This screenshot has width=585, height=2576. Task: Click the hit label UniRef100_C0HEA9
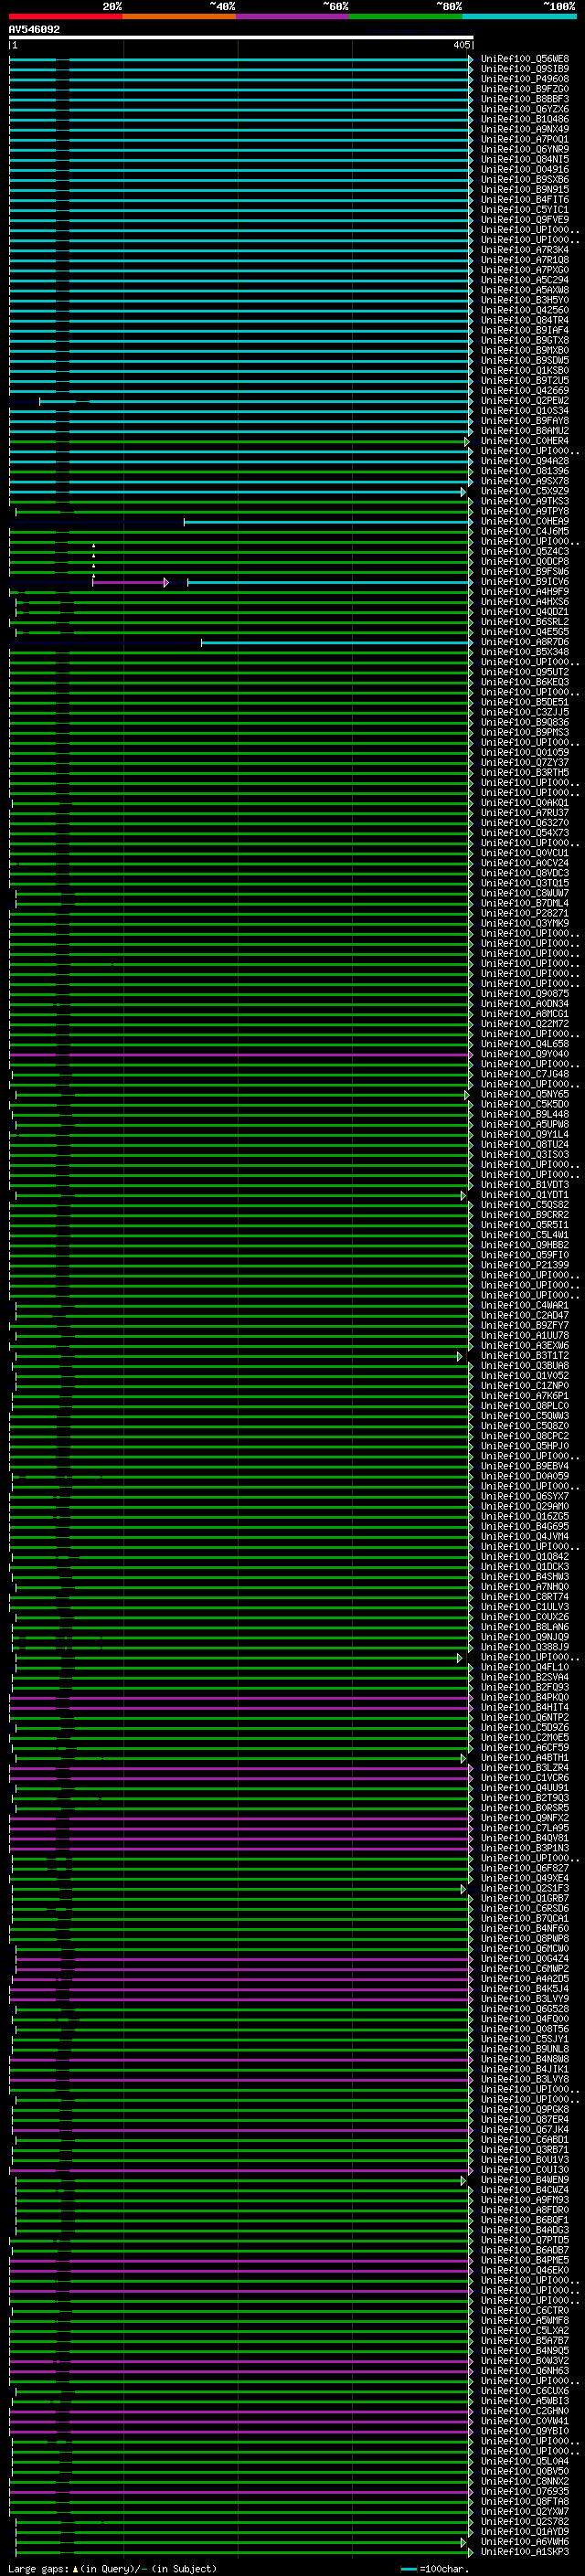525,521
